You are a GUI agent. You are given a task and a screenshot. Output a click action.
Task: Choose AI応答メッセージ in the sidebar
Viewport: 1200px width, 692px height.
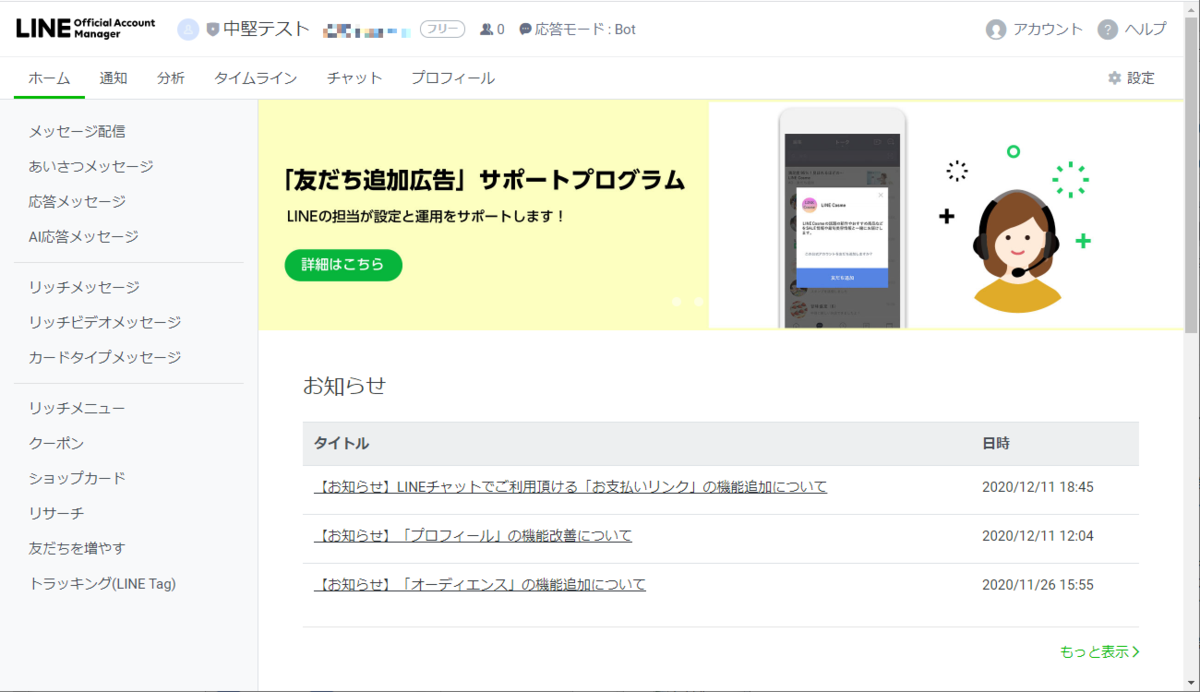point(84,237)
